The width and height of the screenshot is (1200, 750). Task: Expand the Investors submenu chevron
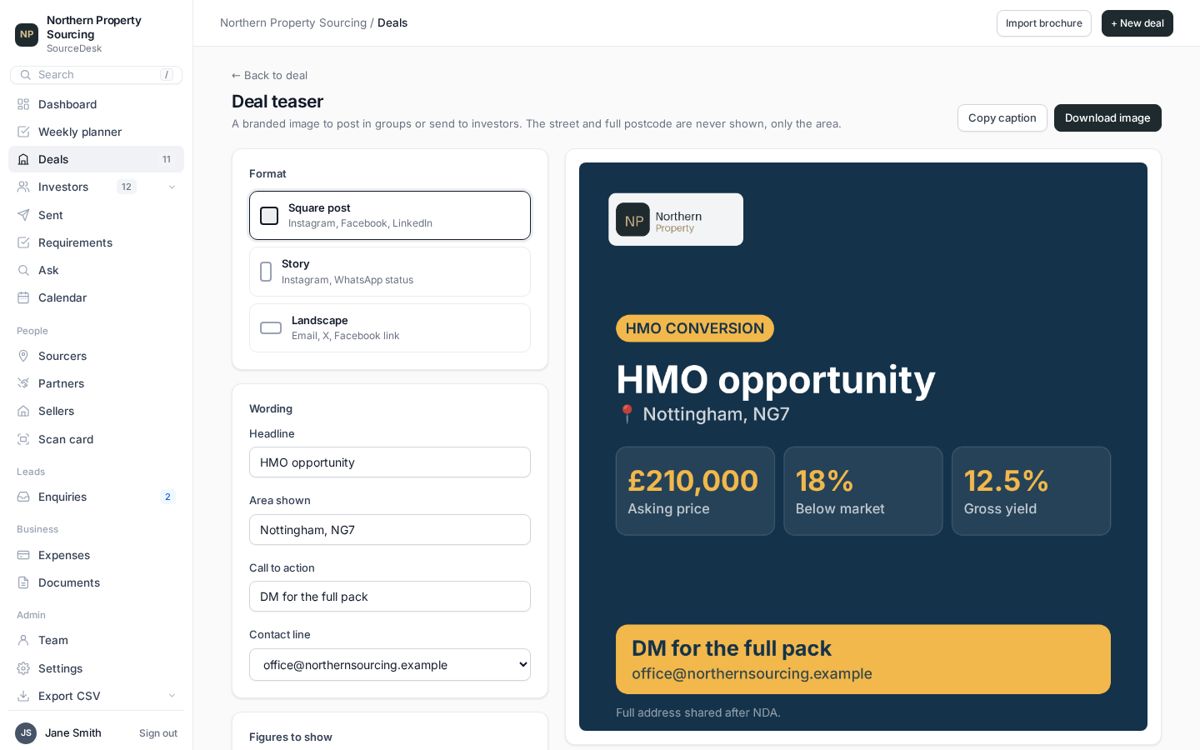172,187
